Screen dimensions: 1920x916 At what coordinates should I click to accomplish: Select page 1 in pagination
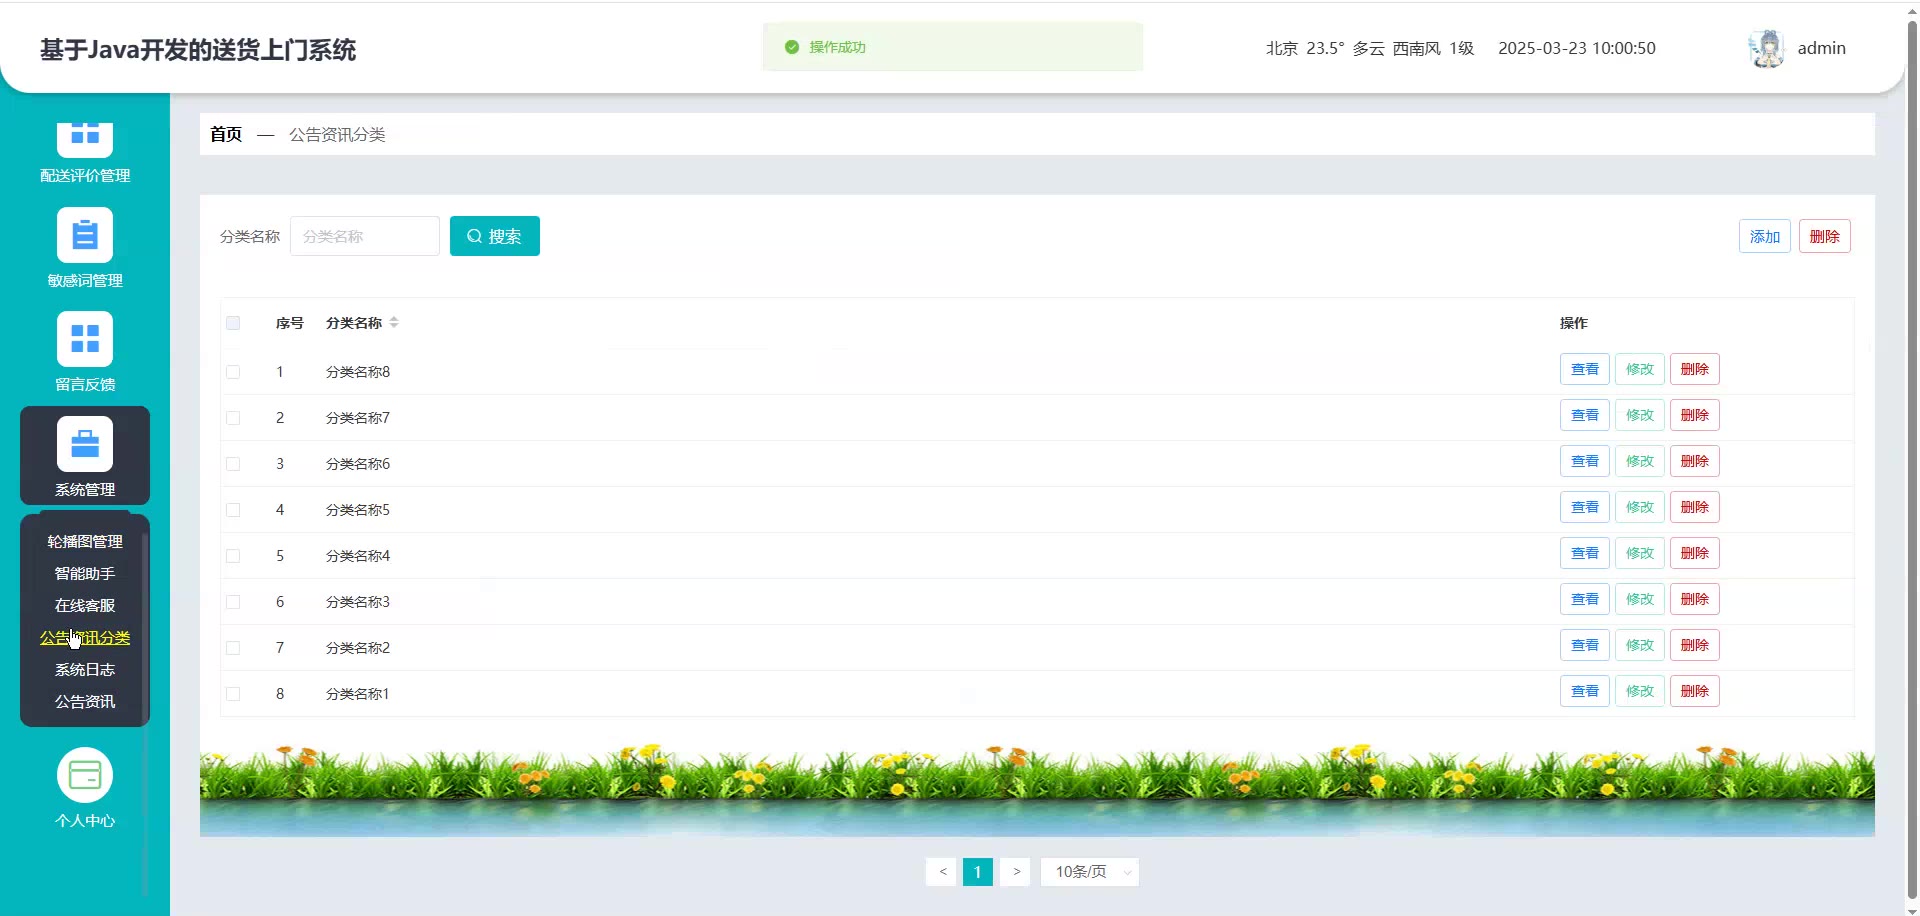point(978,872)
